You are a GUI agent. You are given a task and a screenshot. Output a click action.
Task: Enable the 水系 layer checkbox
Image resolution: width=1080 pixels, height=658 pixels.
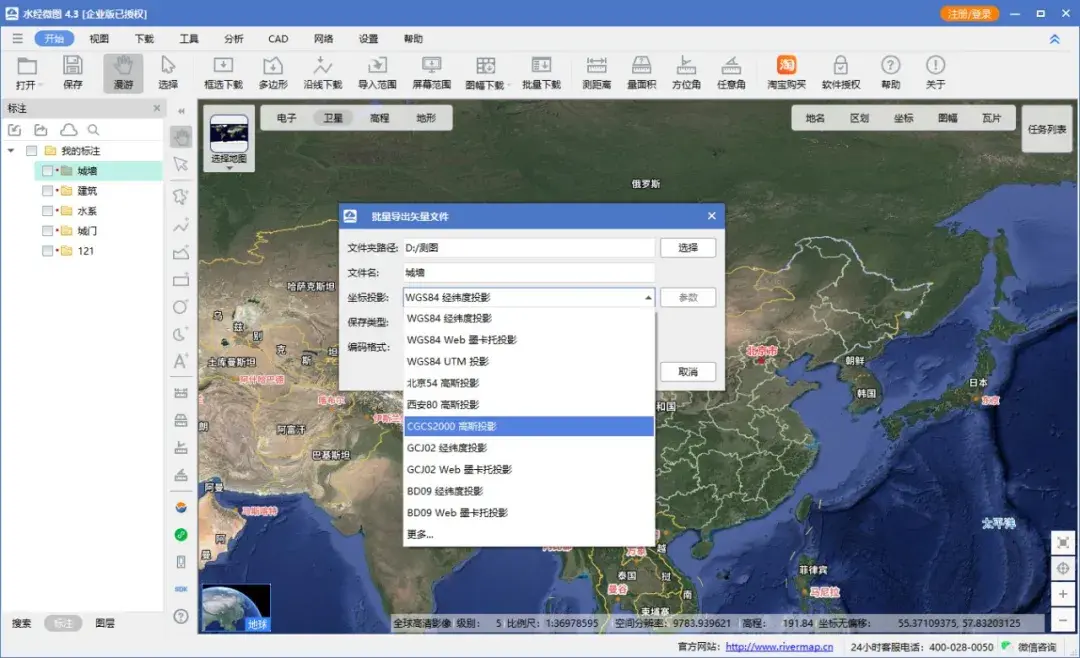46,210
